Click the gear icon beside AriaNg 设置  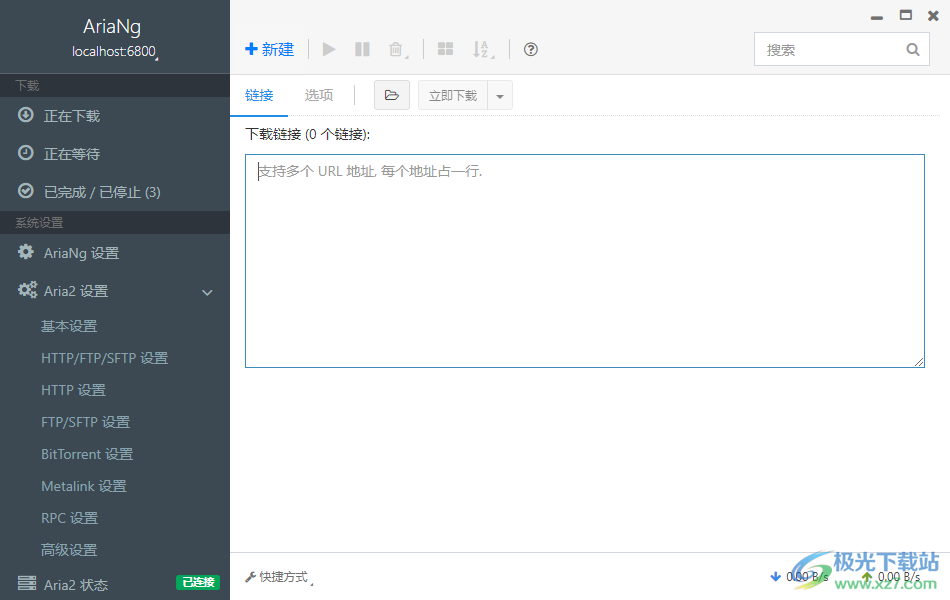[25, 252]
